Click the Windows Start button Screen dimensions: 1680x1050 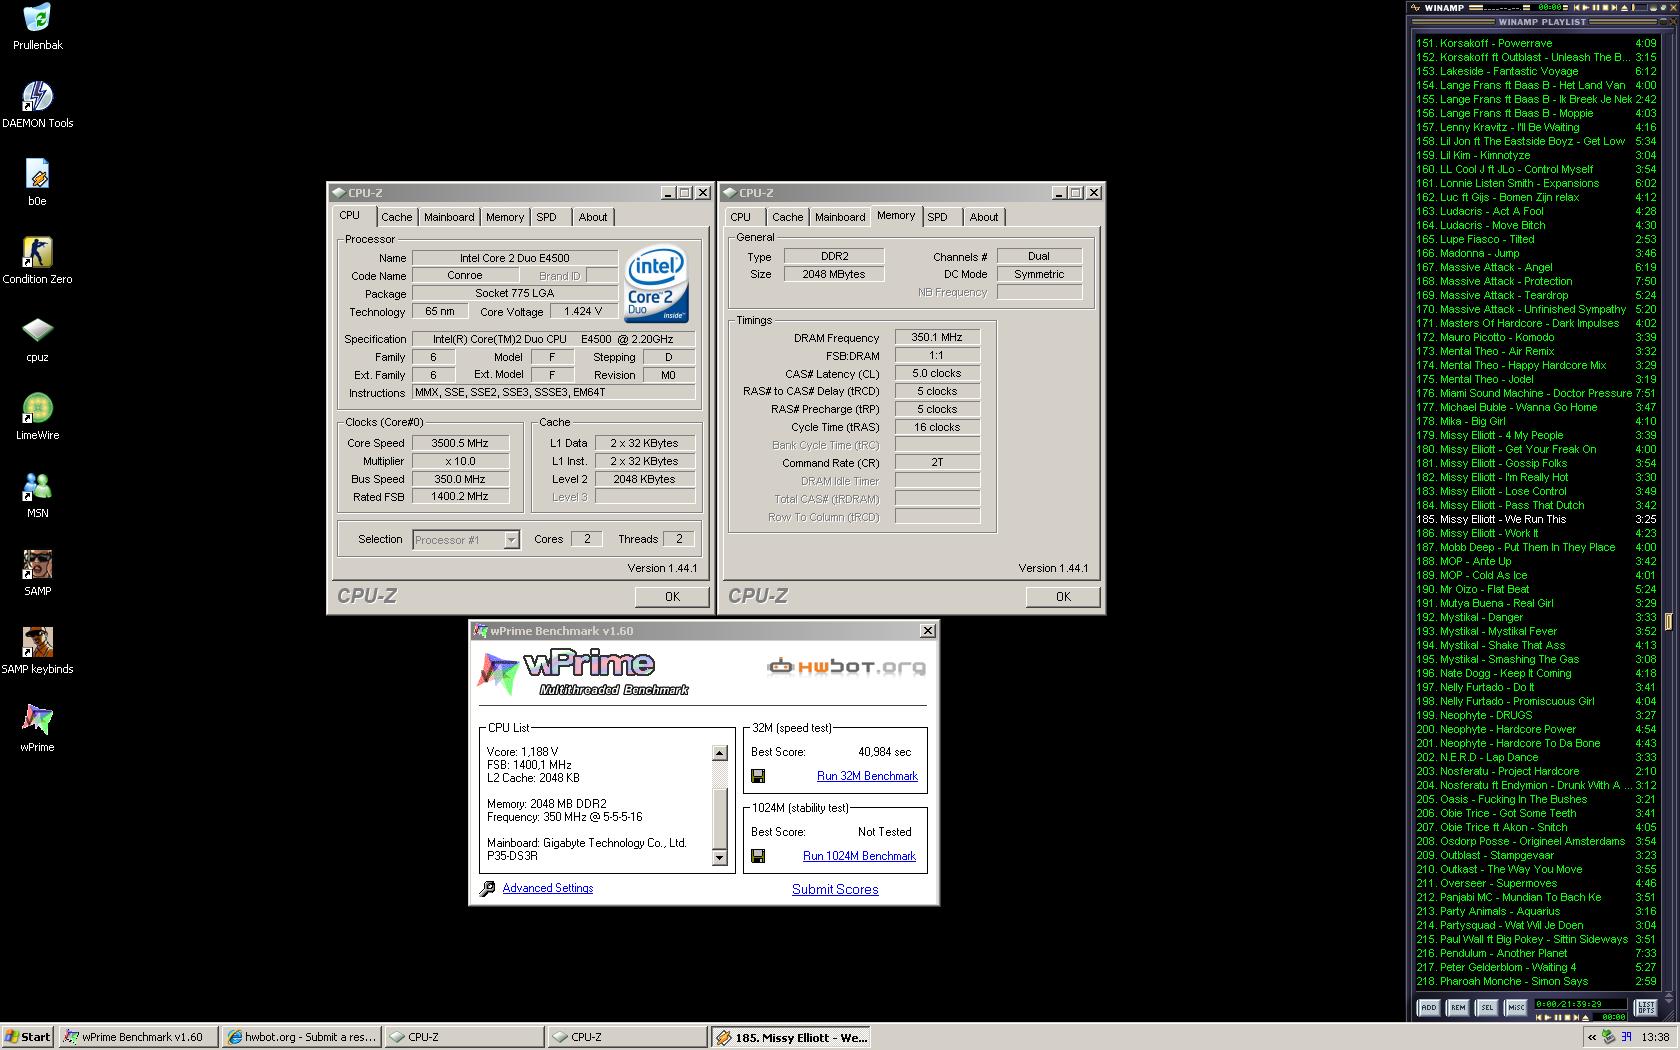pyautogui.click(x=28, y=1037)
